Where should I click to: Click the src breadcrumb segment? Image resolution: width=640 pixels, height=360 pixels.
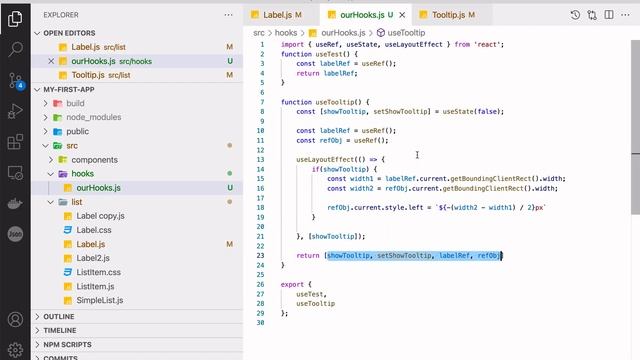click(x=259, y=33)
